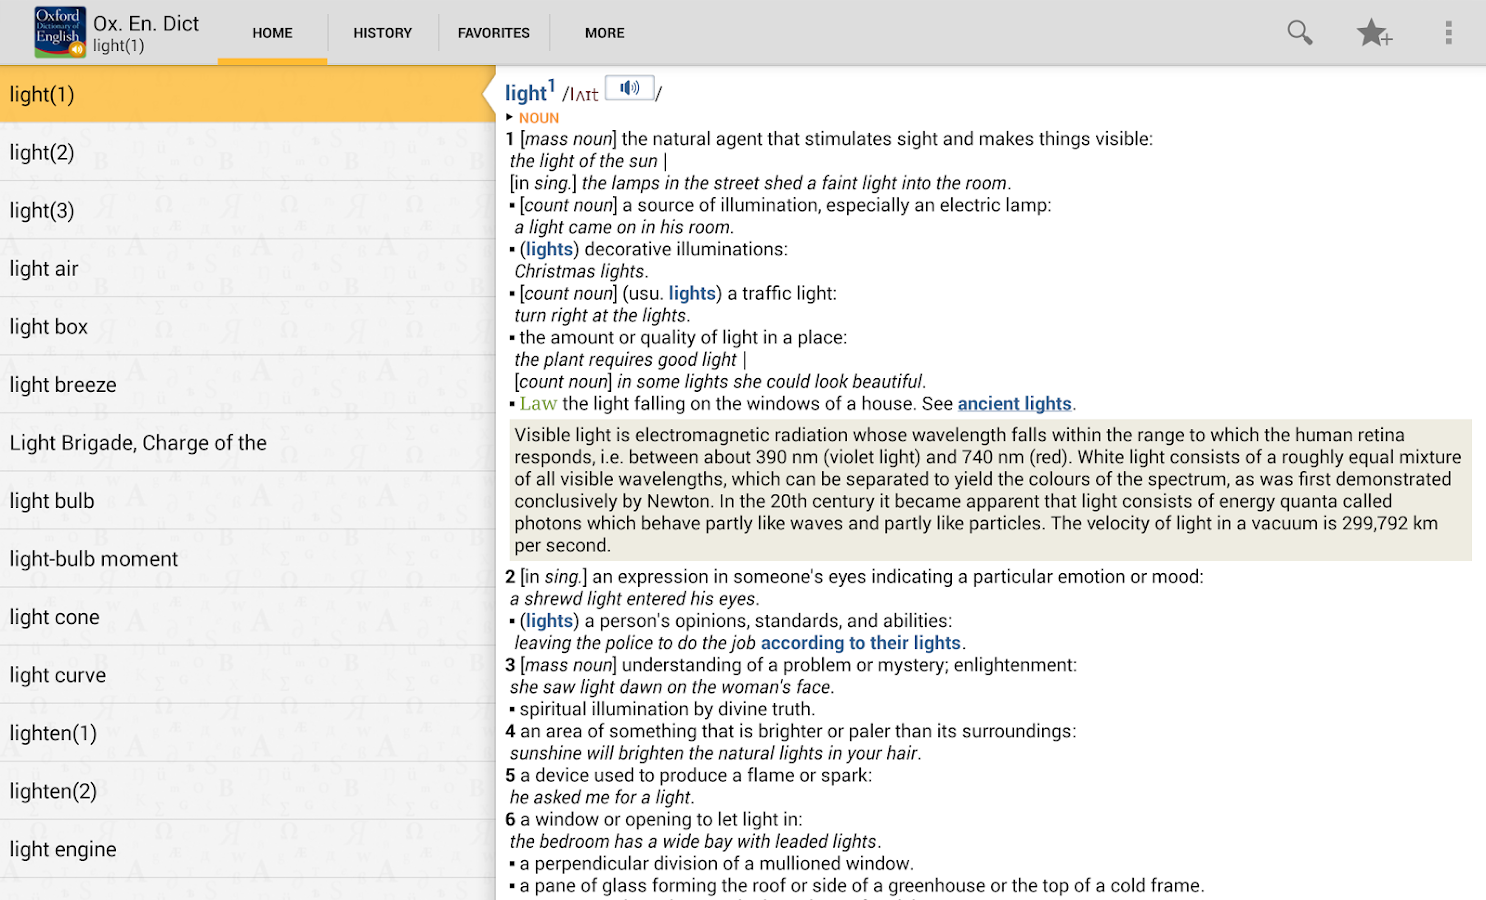Collapse the NOUN section triangle
Screen dimensions: 1486x900
510,118
